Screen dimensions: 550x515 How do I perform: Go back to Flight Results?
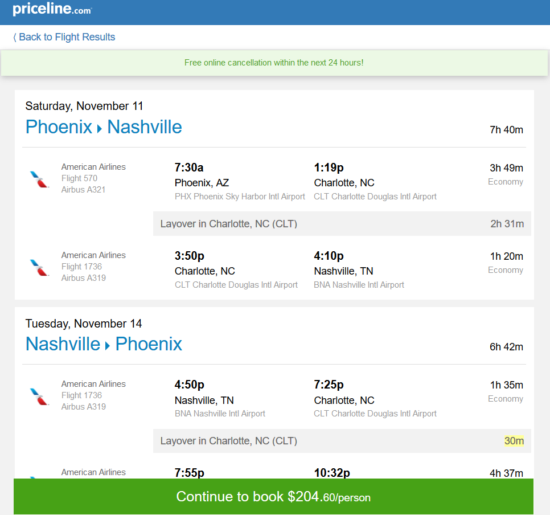64,37
